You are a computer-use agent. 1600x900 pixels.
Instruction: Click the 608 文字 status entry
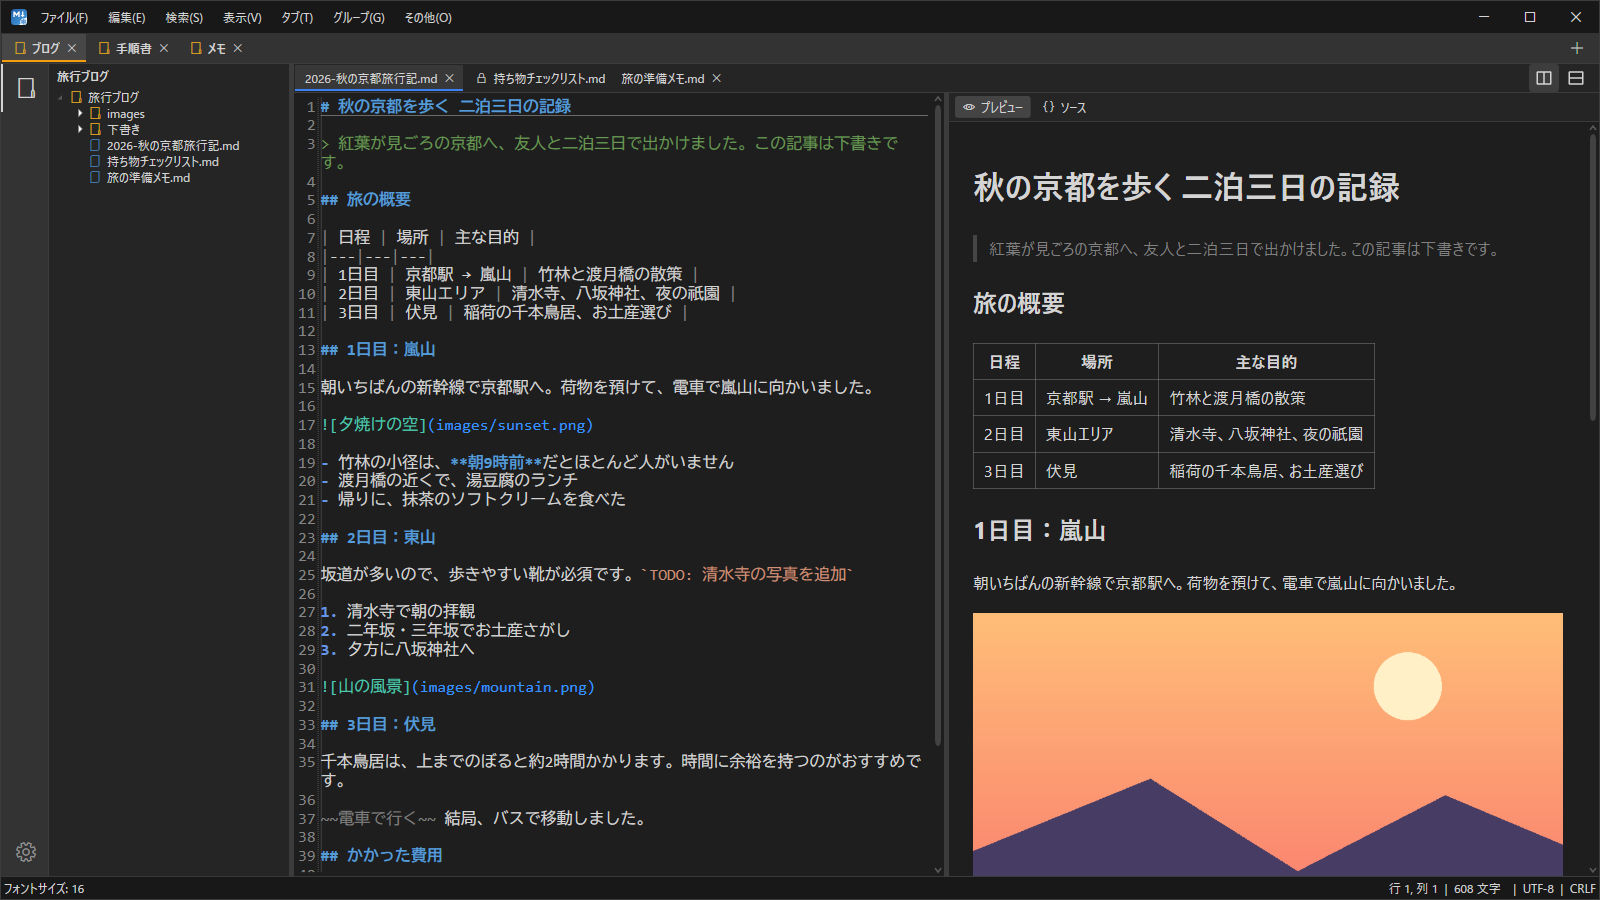[1477, 889]
